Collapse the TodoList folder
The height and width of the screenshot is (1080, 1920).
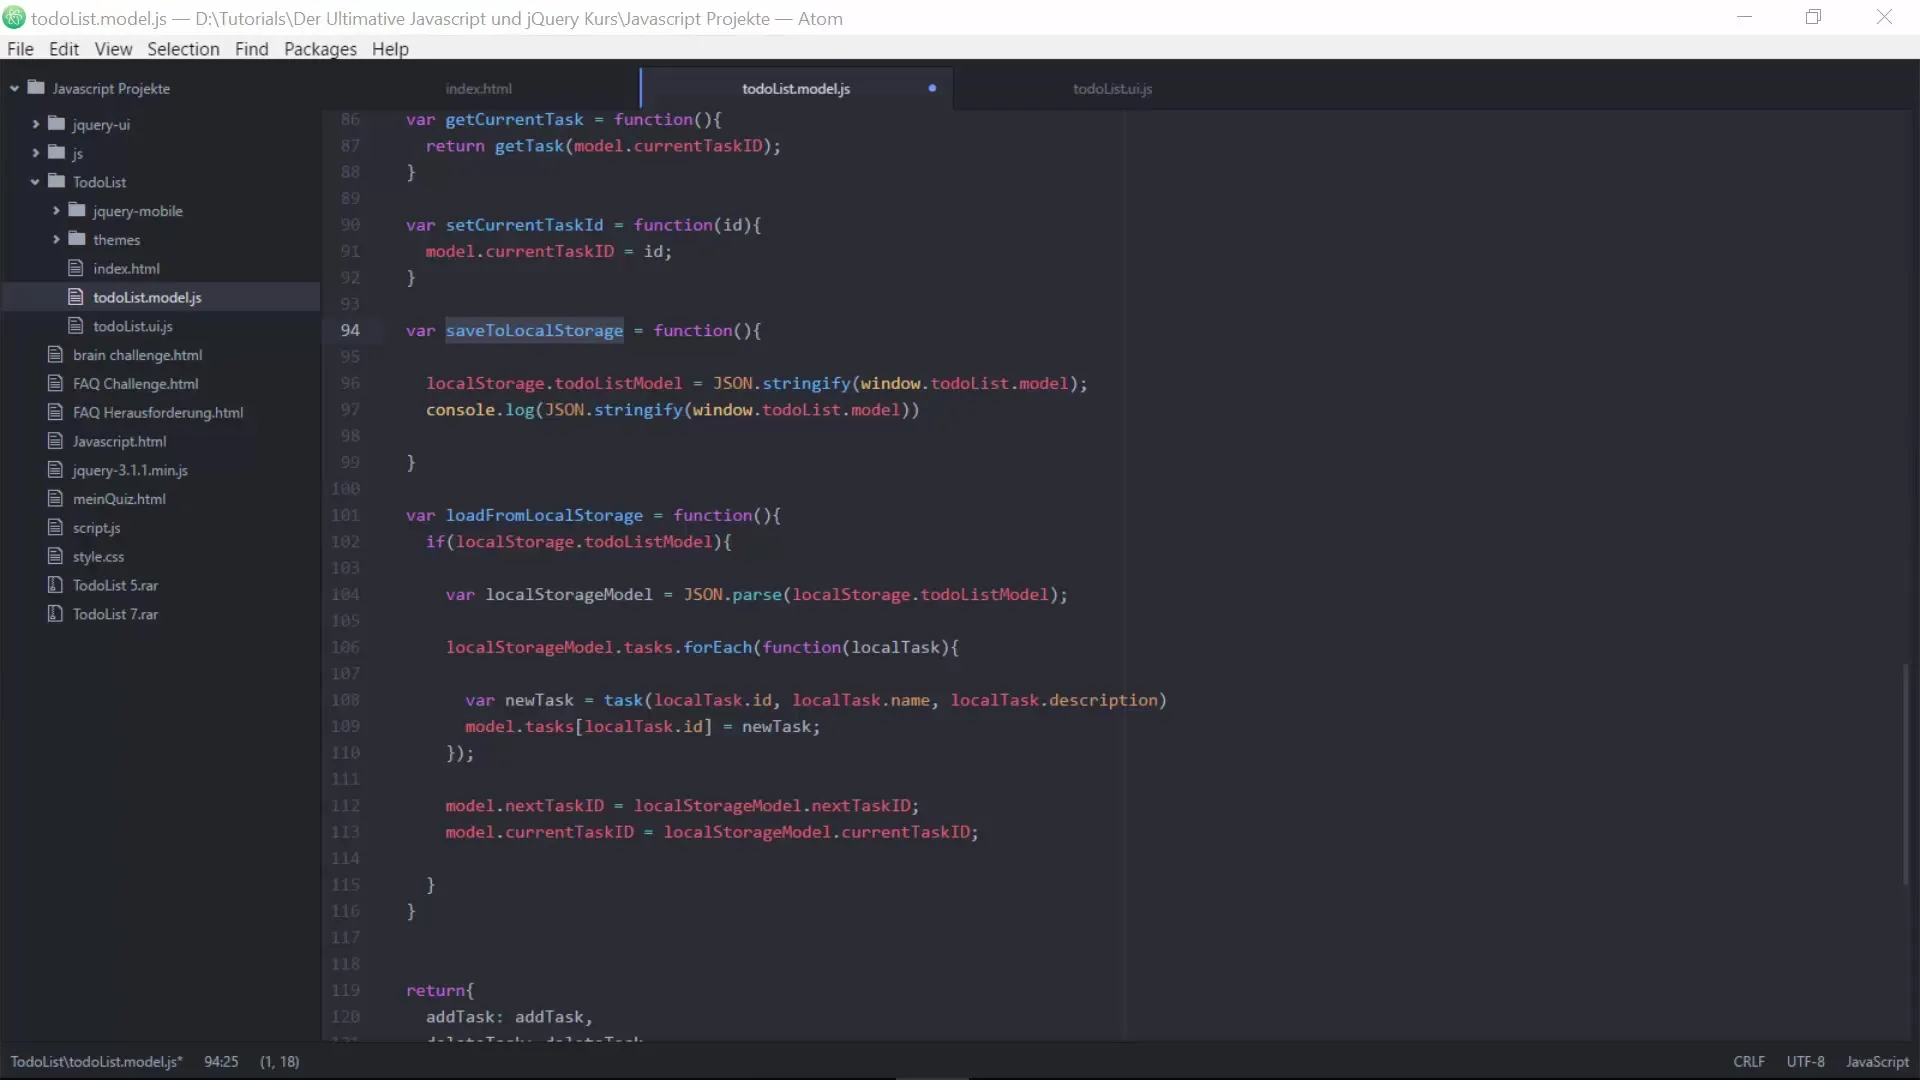(35, 182)
